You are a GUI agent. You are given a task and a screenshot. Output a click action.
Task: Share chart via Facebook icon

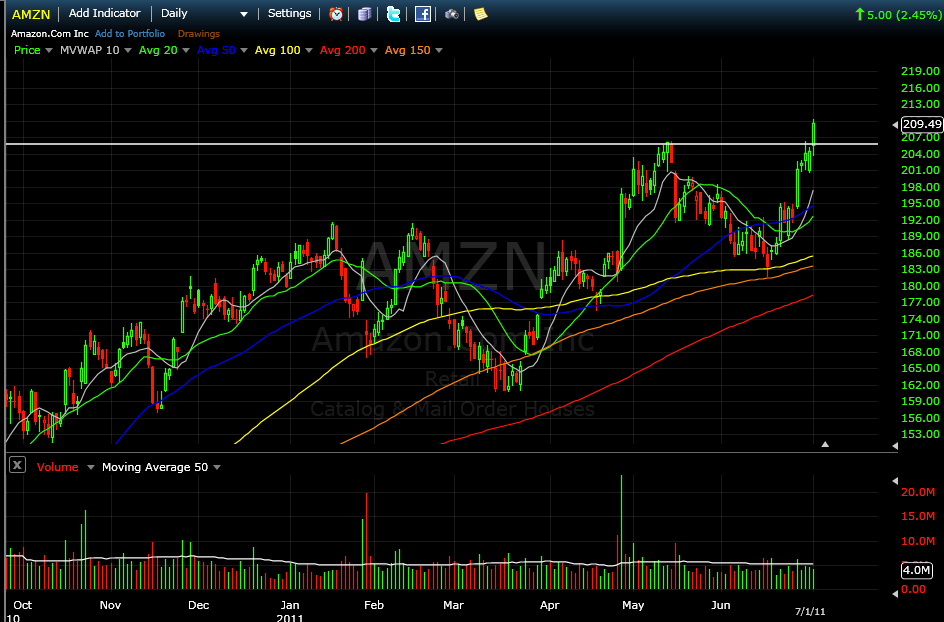[423, 14]
